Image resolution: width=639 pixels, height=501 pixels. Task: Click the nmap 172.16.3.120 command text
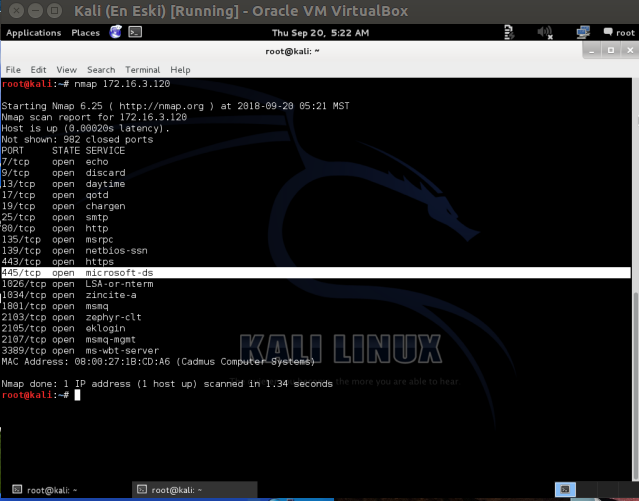coord(122,84)
